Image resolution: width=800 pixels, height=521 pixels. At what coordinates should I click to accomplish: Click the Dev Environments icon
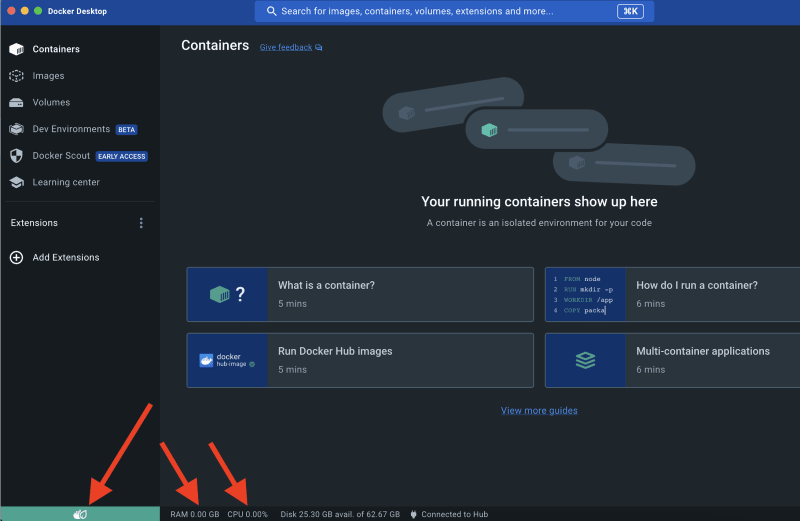pos(16,129)
